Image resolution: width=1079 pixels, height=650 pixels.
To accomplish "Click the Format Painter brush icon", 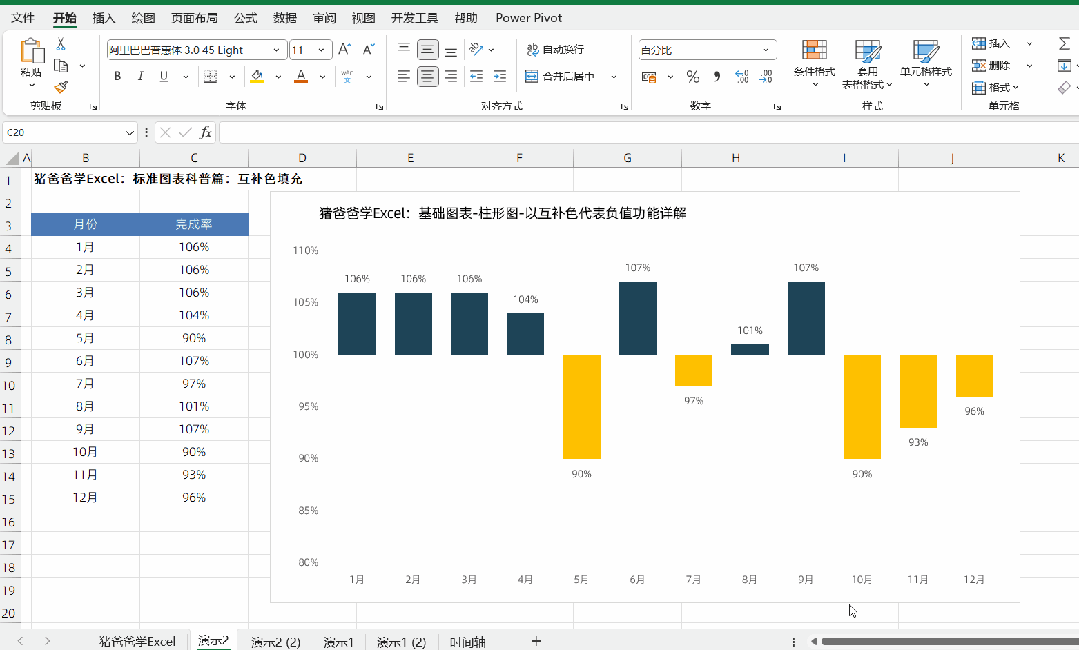I will click(61, 87).
